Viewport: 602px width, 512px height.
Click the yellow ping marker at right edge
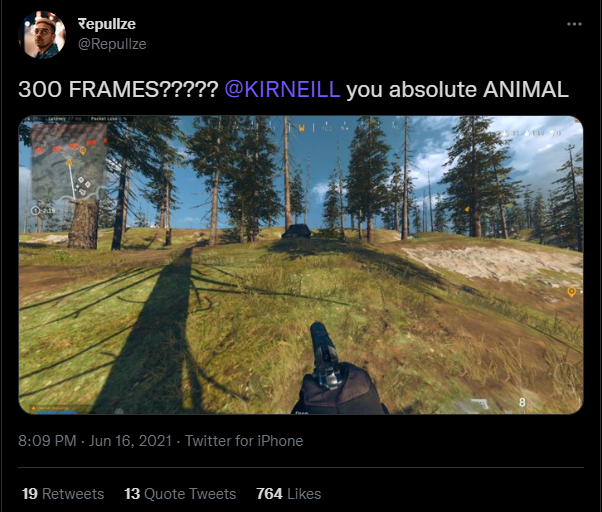point(571,292)
